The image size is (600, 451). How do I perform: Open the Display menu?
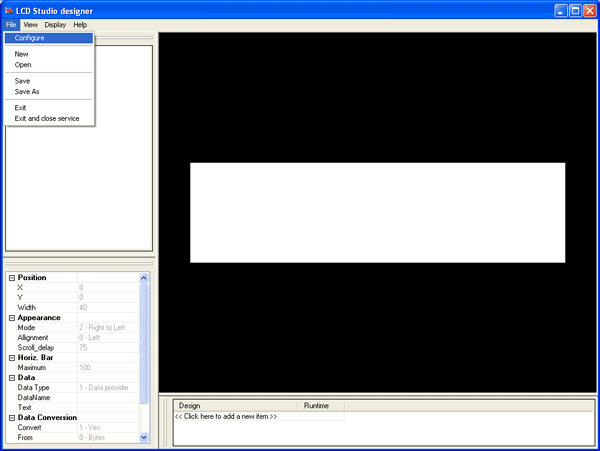tap(55, 25)
